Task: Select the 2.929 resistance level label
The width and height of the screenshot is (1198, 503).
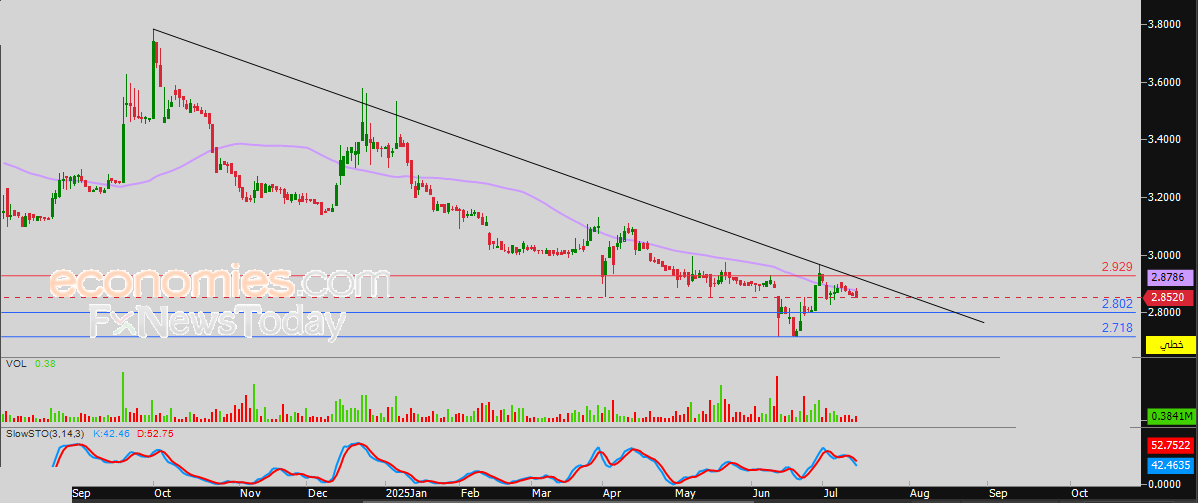Action: [x=1116, y=267]
